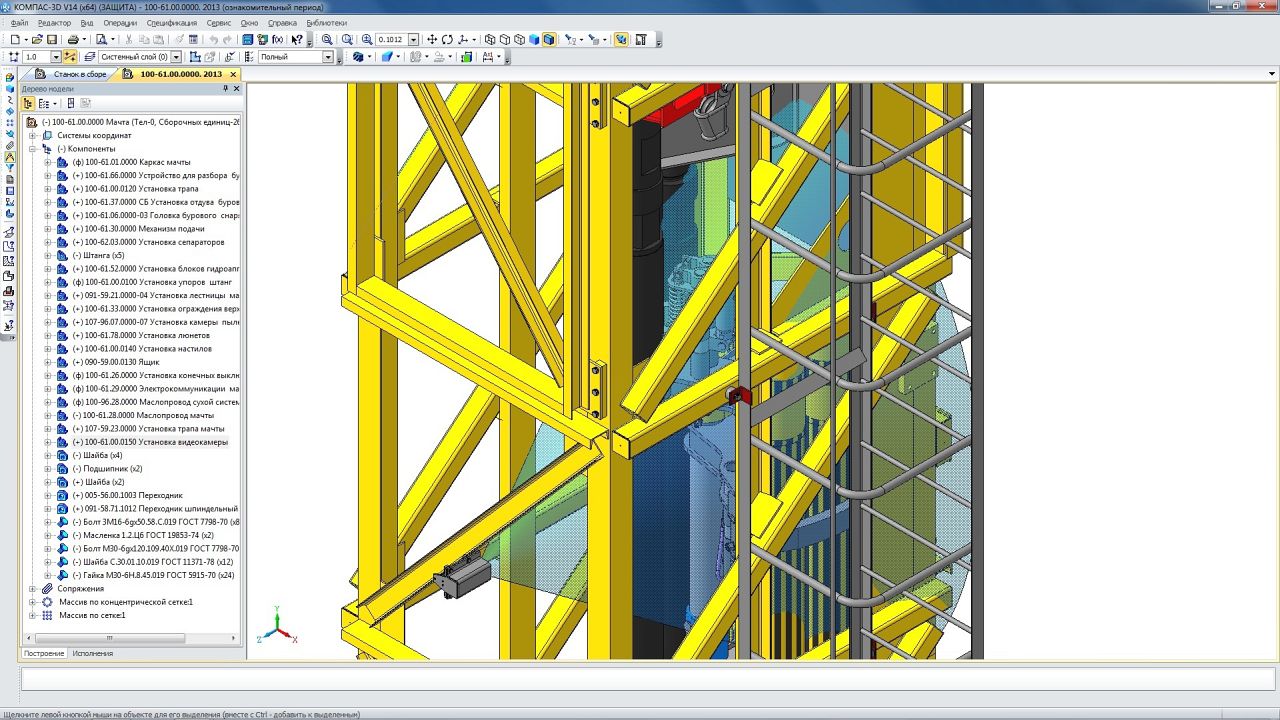
Task: Close the Дерево модели panel
Action: 237,88
